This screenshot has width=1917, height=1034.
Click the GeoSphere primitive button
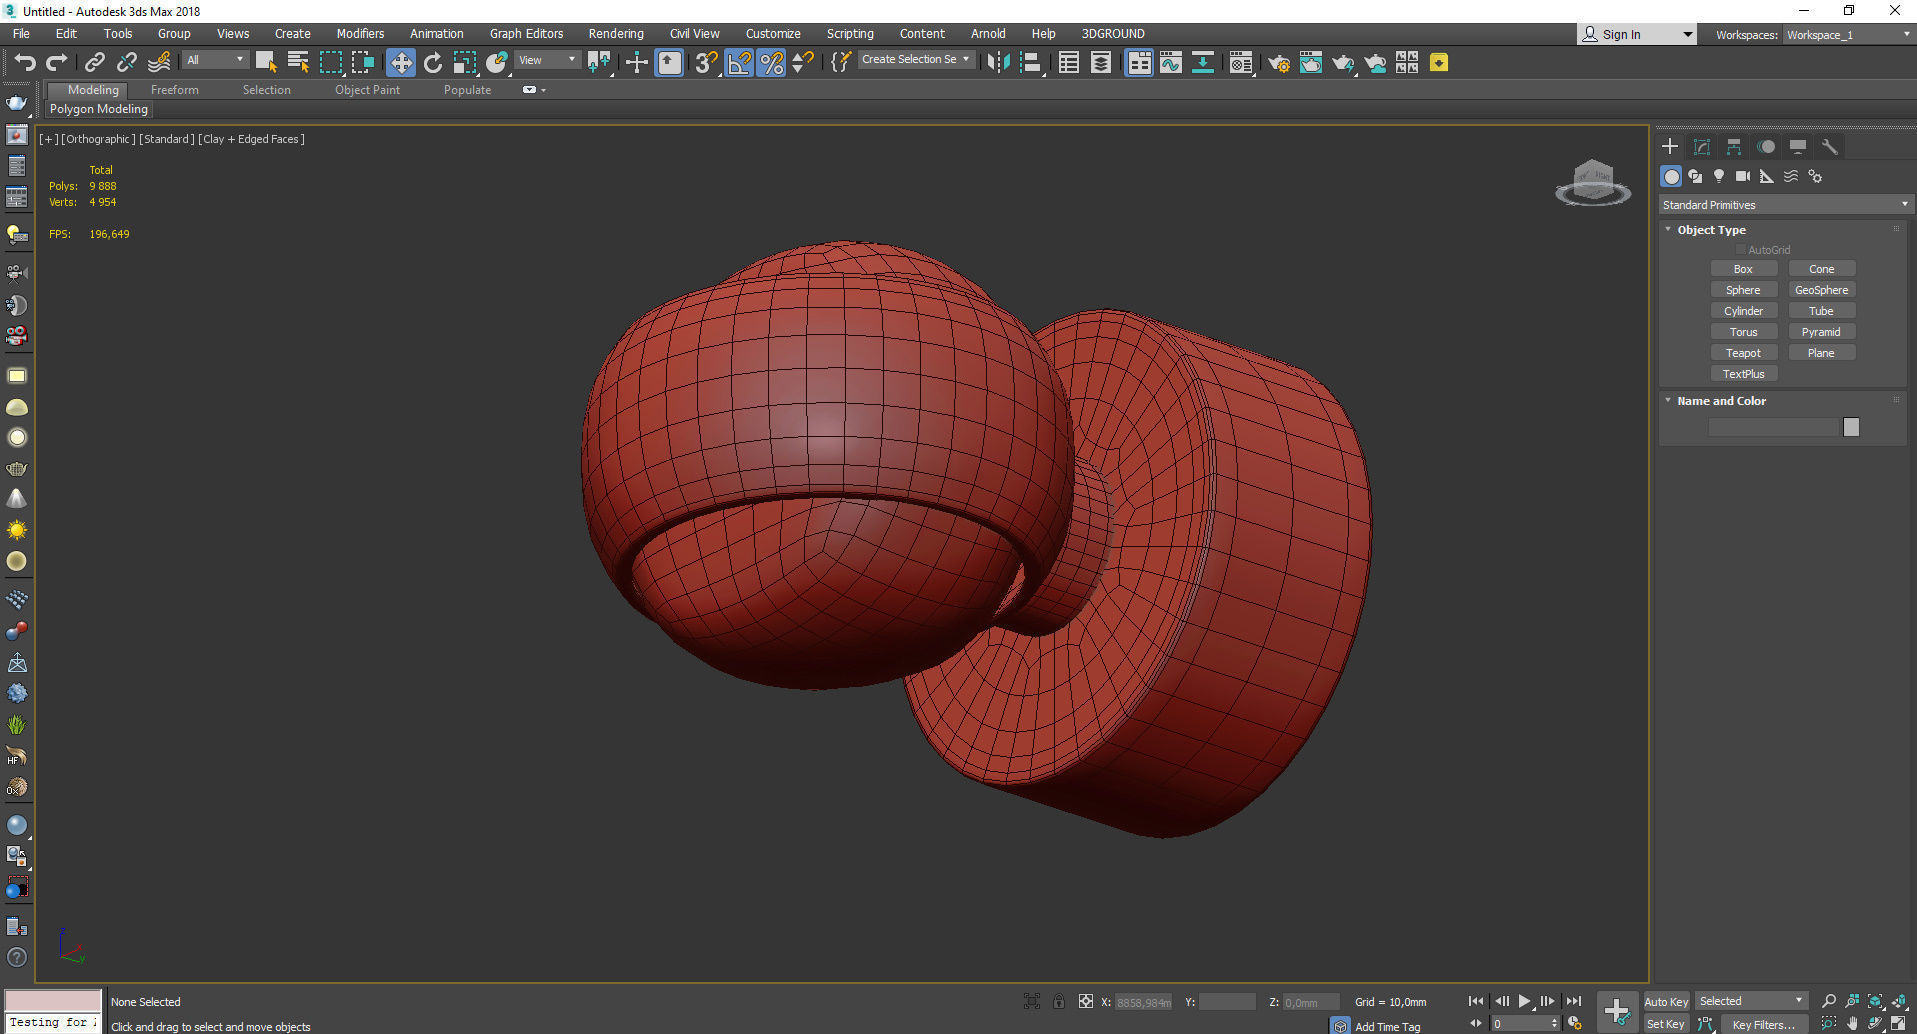click(x=1821, y=290)
